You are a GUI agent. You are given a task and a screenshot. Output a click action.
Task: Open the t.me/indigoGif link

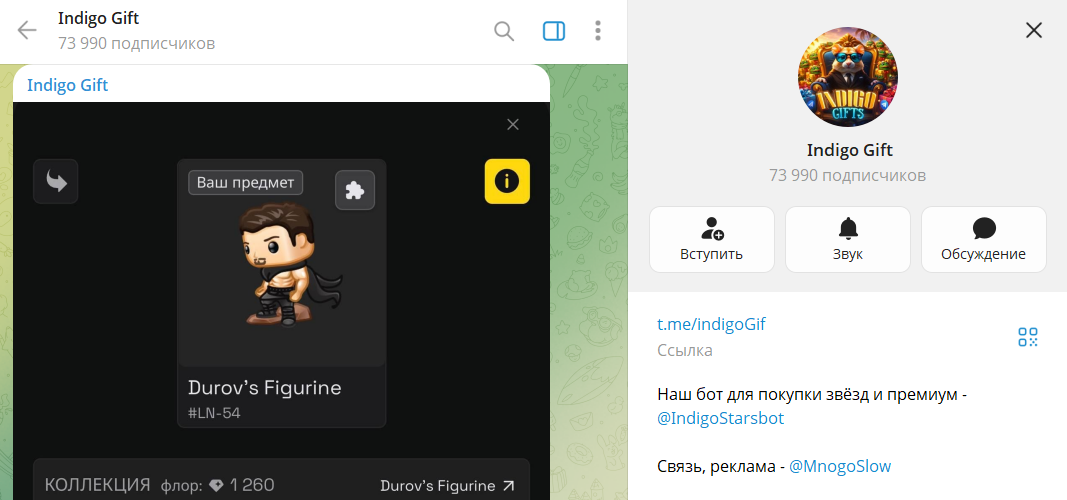(x=711, y=324)
